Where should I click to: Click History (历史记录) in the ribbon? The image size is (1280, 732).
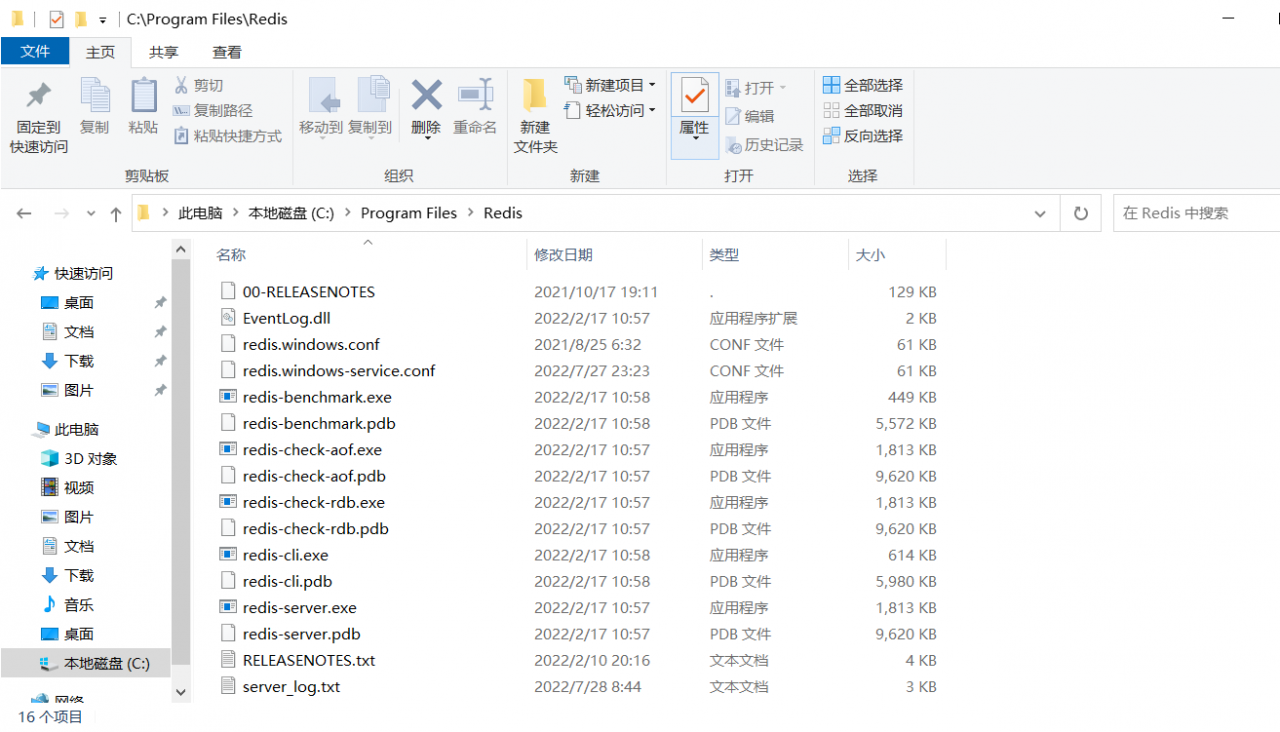[x=764, y=145]
